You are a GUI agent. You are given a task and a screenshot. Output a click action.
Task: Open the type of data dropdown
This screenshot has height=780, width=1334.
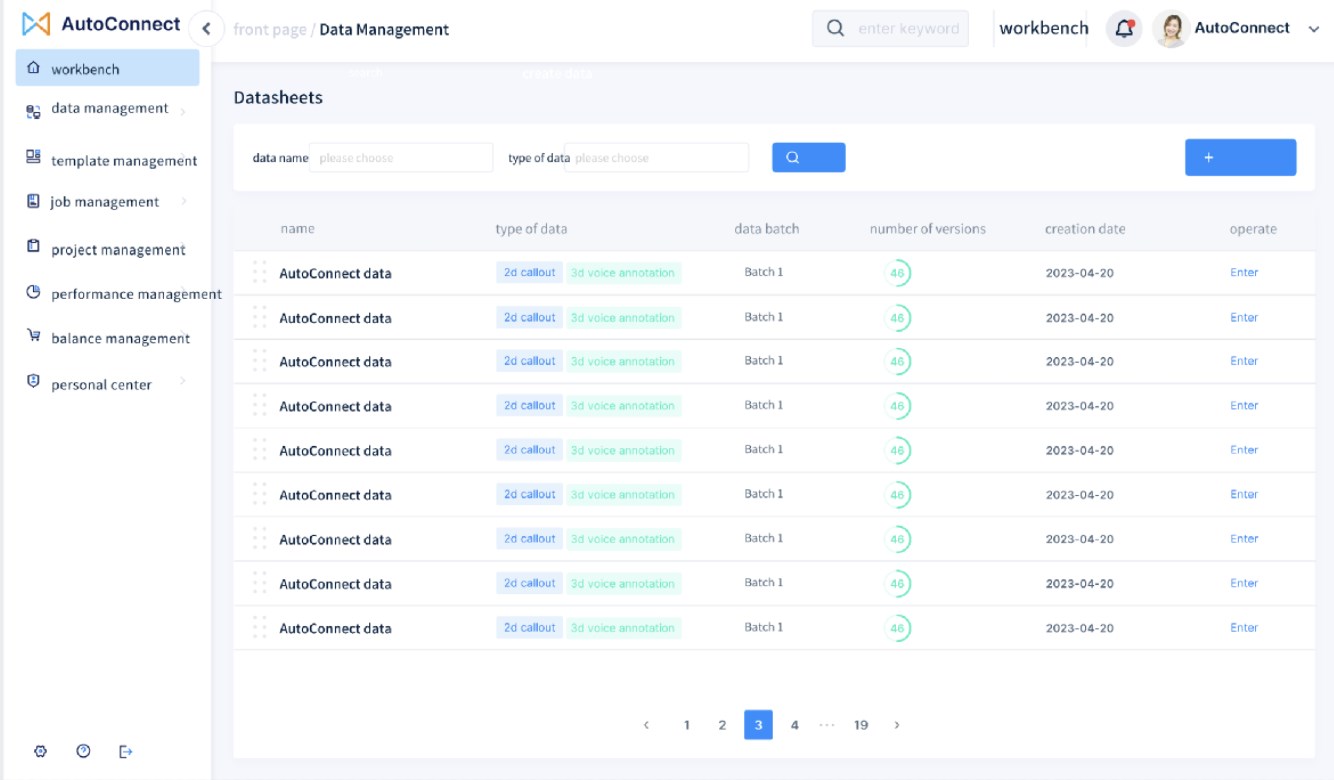pyautogui.click(x=656, y=158)
